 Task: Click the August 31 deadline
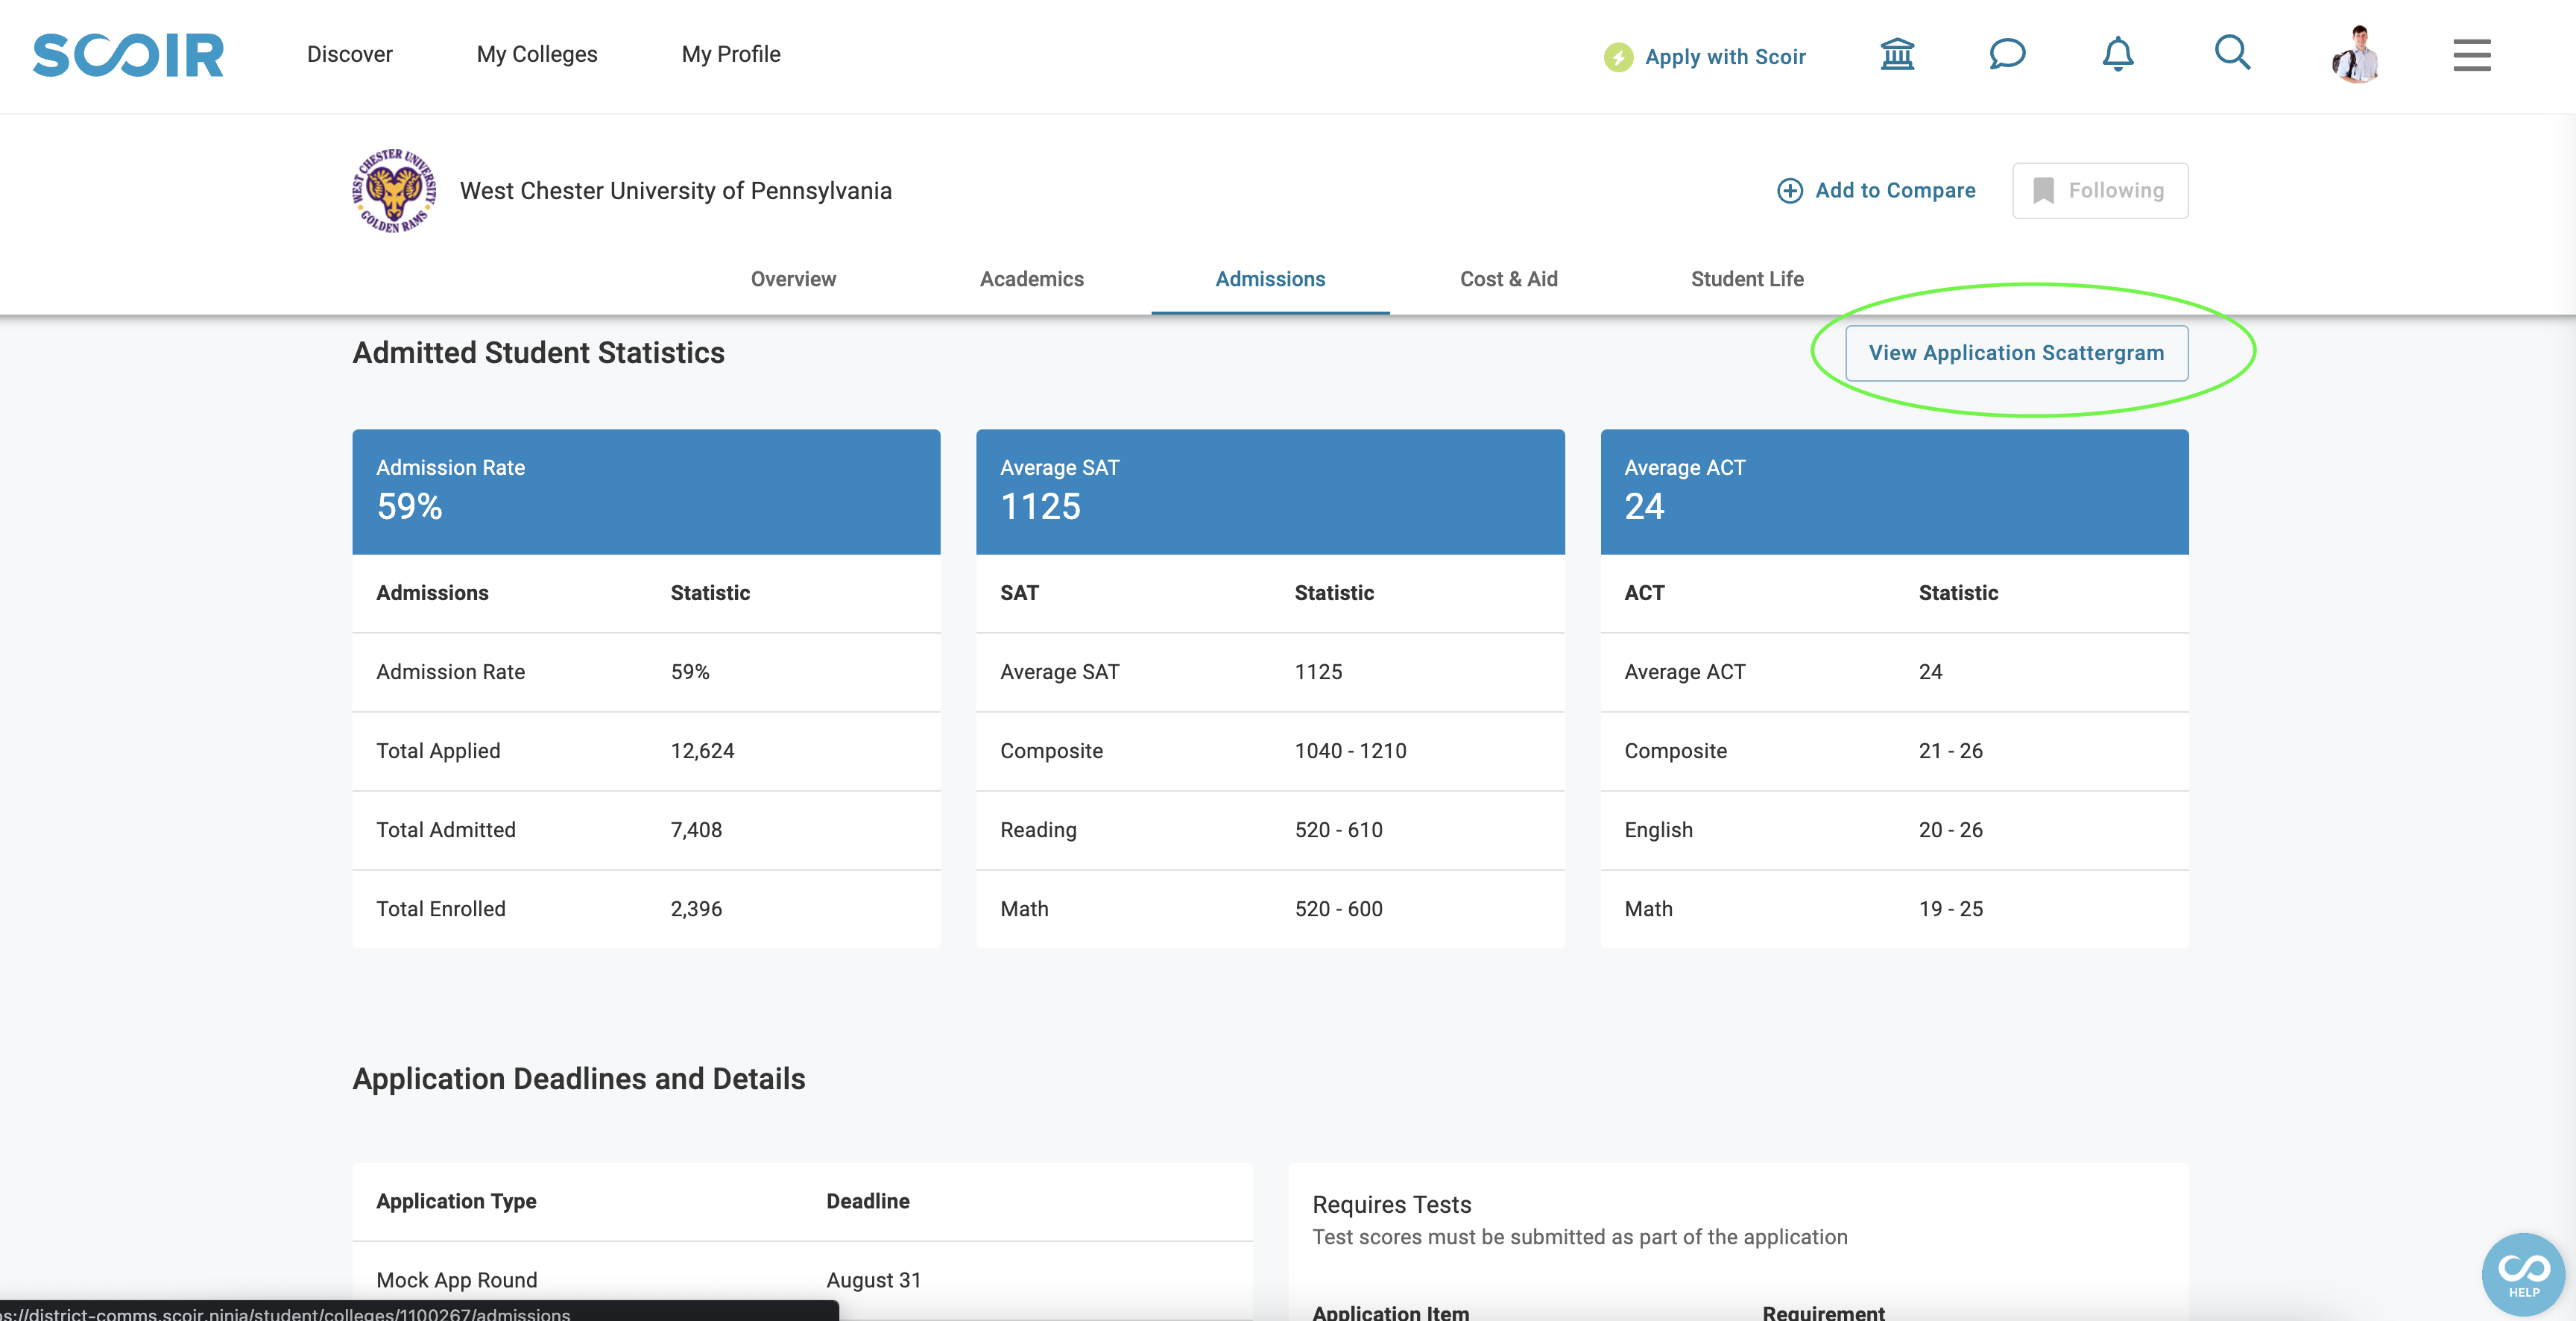pyautogui.click(x=873, y=1280)
